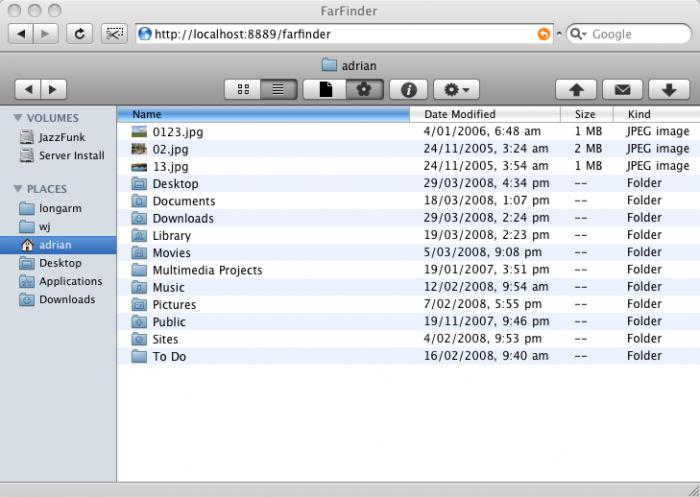This screenshot has height=497, width=700.
Task: Sort by Kind column header
Action: (x=639, y=114)
